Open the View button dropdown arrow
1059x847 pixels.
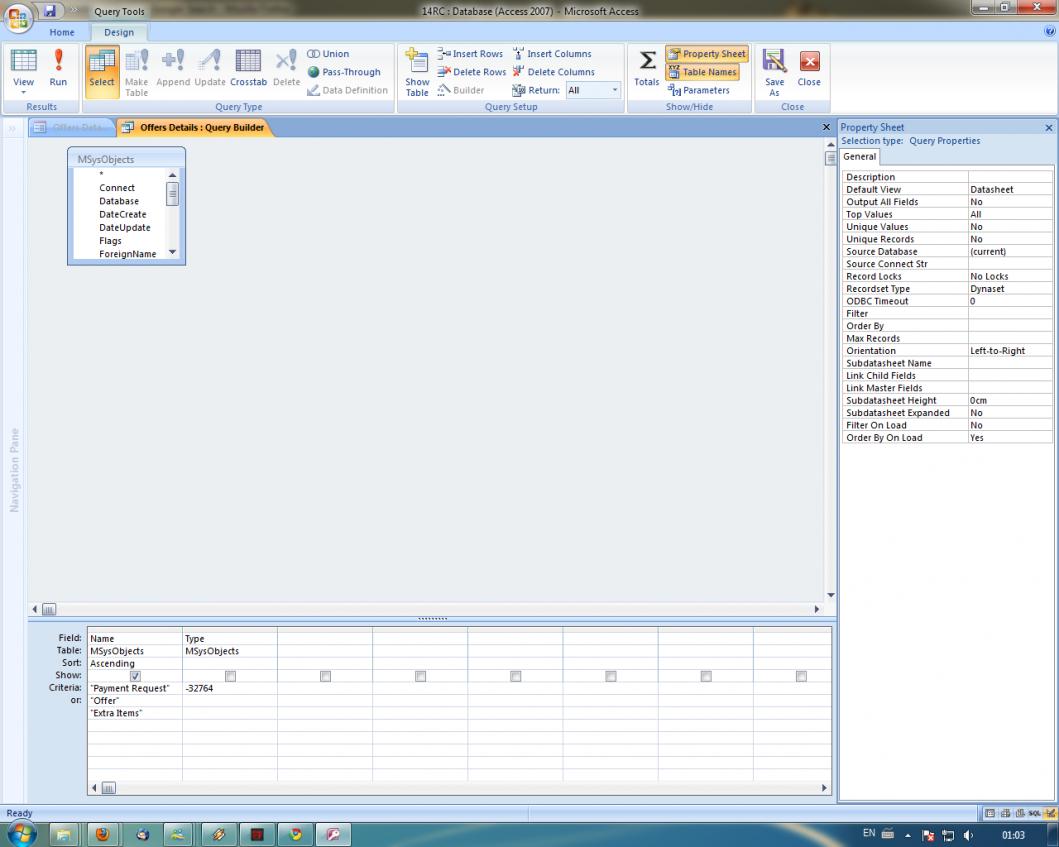tap(24, 93)
